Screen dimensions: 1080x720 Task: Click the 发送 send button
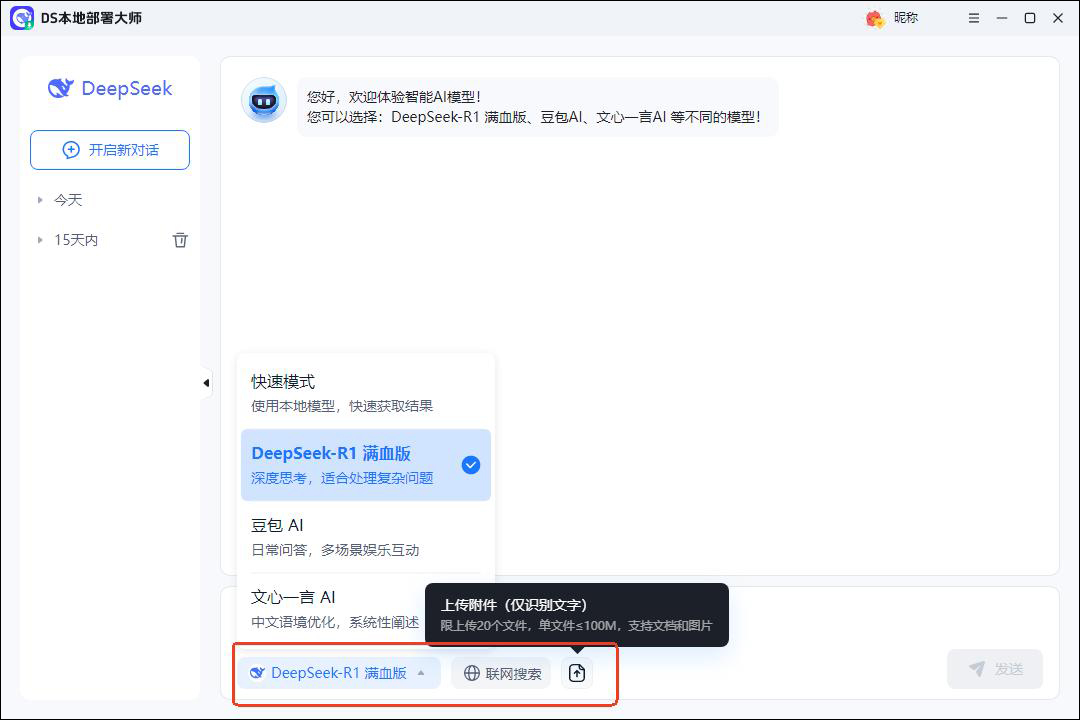[x=995, y=669]
